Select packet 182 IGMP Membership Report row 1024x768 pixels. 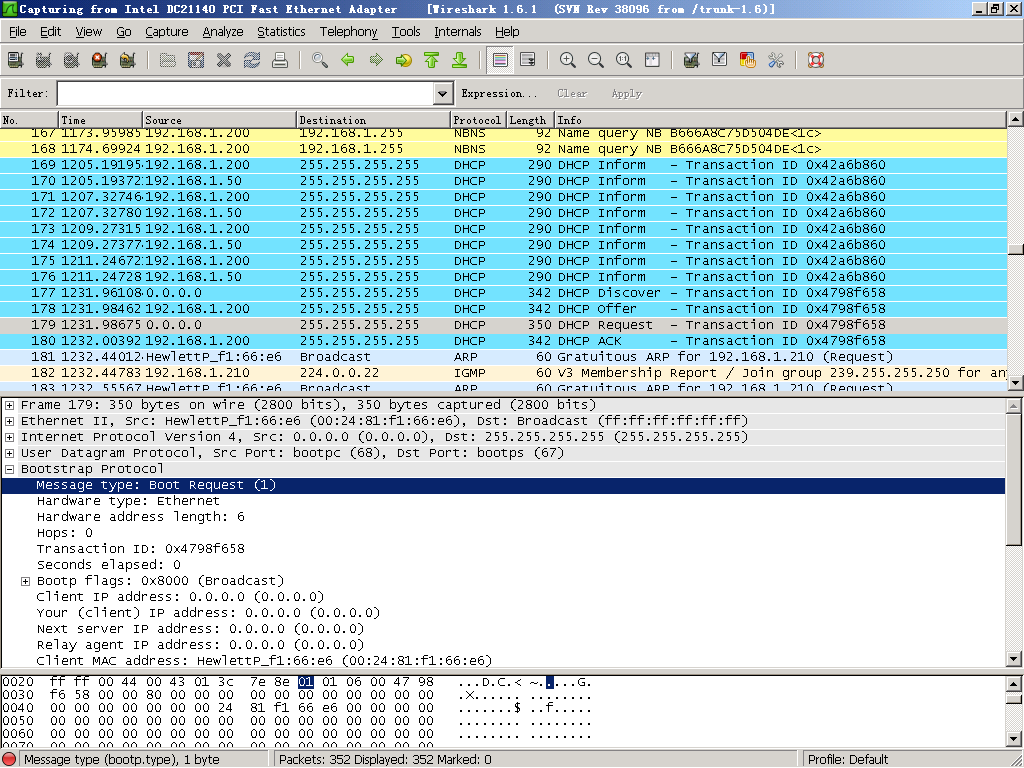(503, 373)
